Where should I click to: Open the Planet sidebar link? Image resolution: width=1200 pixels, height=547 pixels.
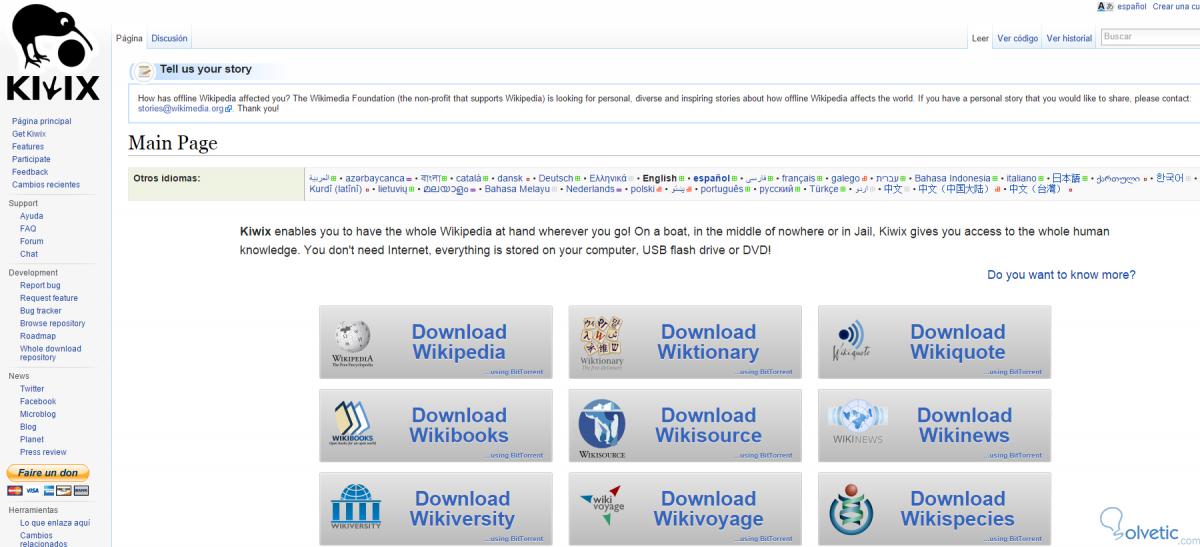32,439
